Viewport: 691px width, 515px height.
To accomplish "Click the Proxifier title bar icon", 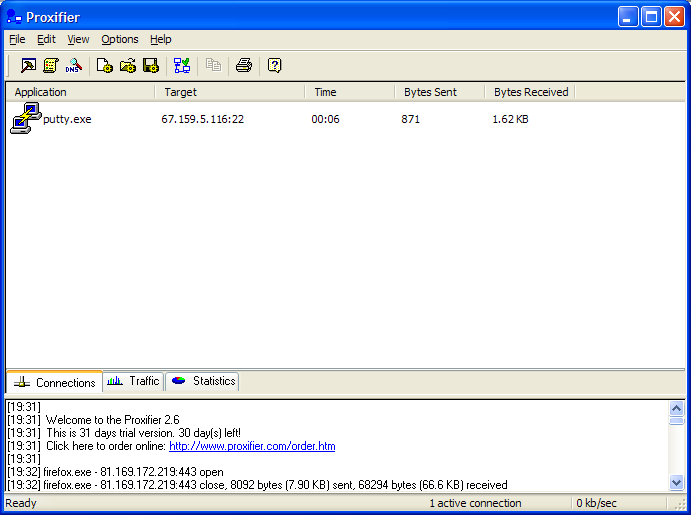I will point(14,17).
